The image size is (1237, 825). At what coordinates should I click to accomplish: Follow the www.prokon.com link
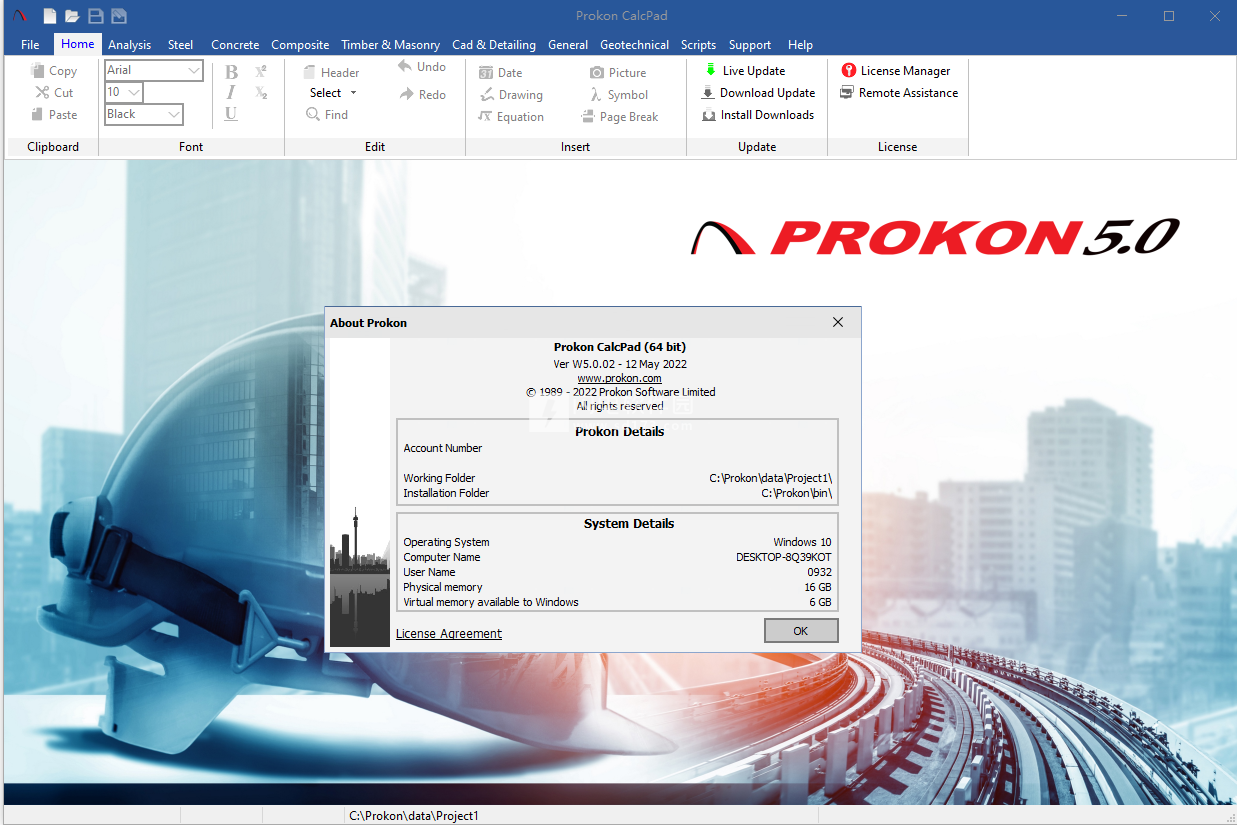pos(619,379)
